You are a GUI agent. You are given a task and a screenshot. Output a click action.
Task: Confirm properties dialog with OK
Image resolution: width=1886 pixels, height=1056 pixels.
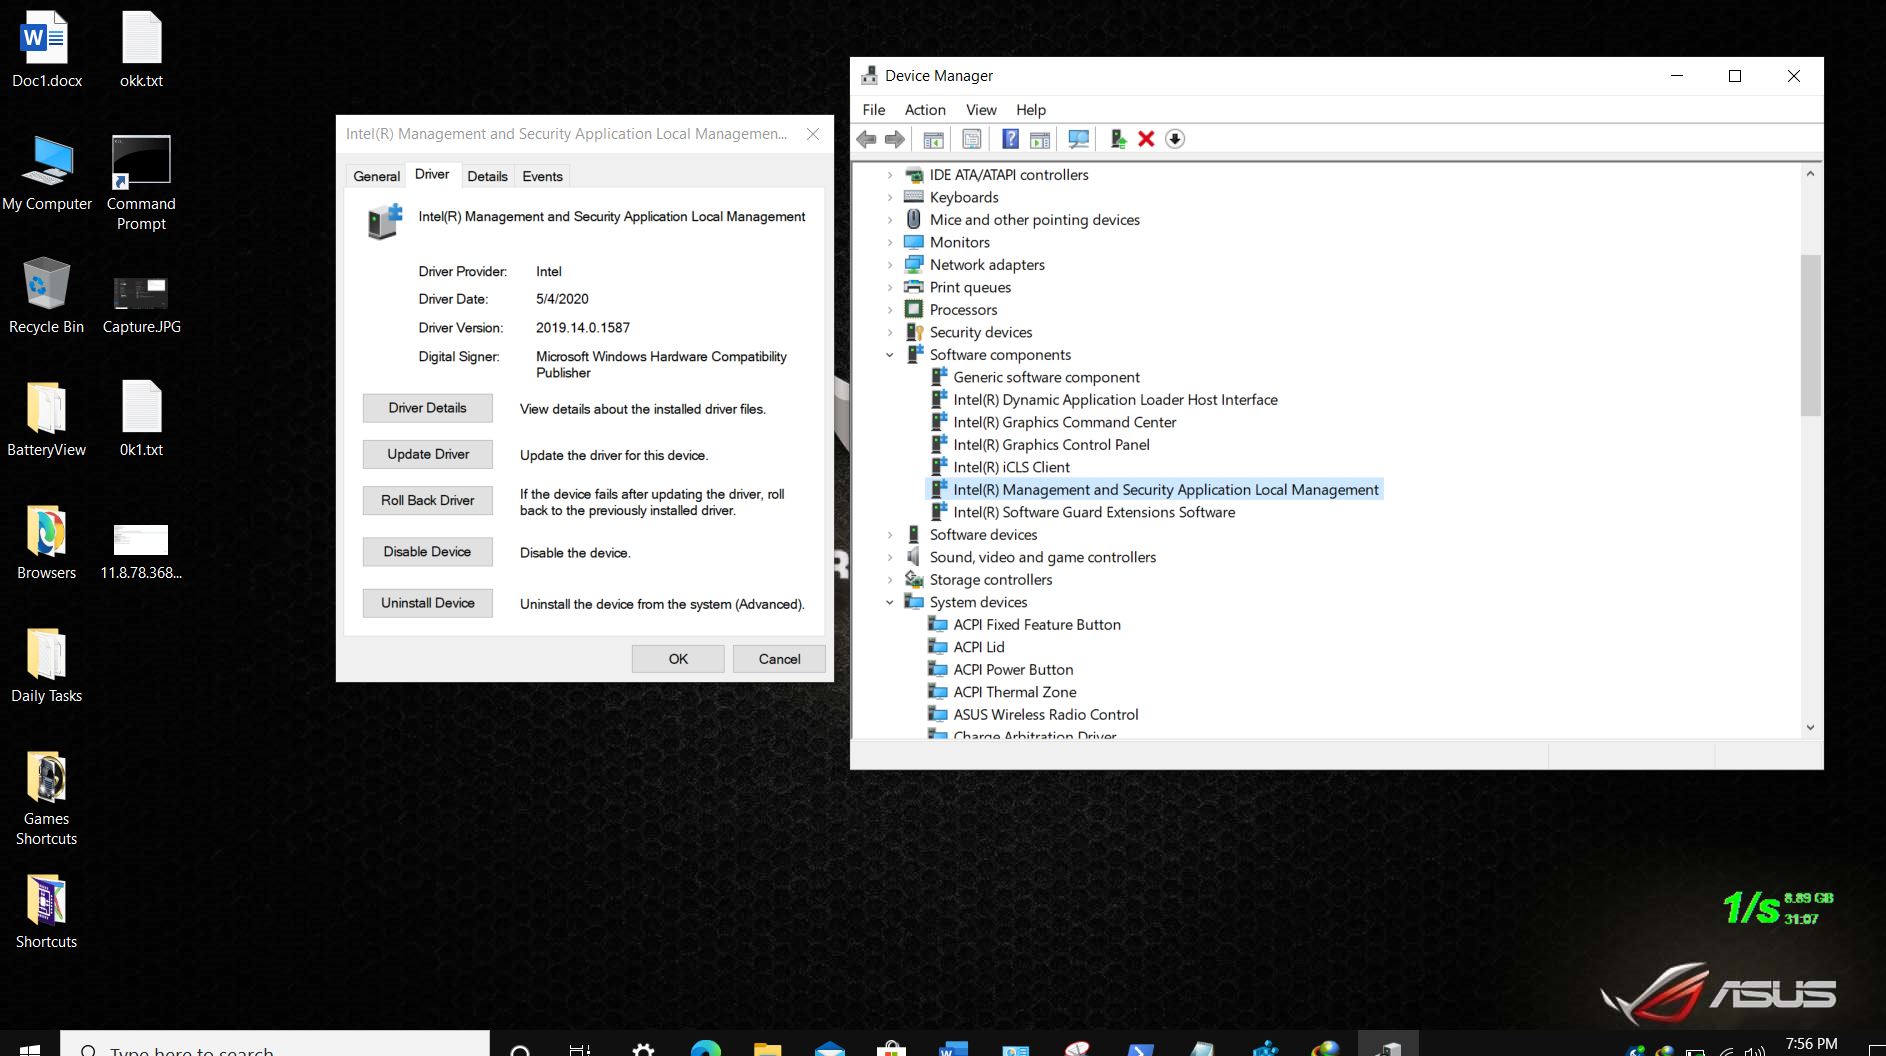[678, 659]
